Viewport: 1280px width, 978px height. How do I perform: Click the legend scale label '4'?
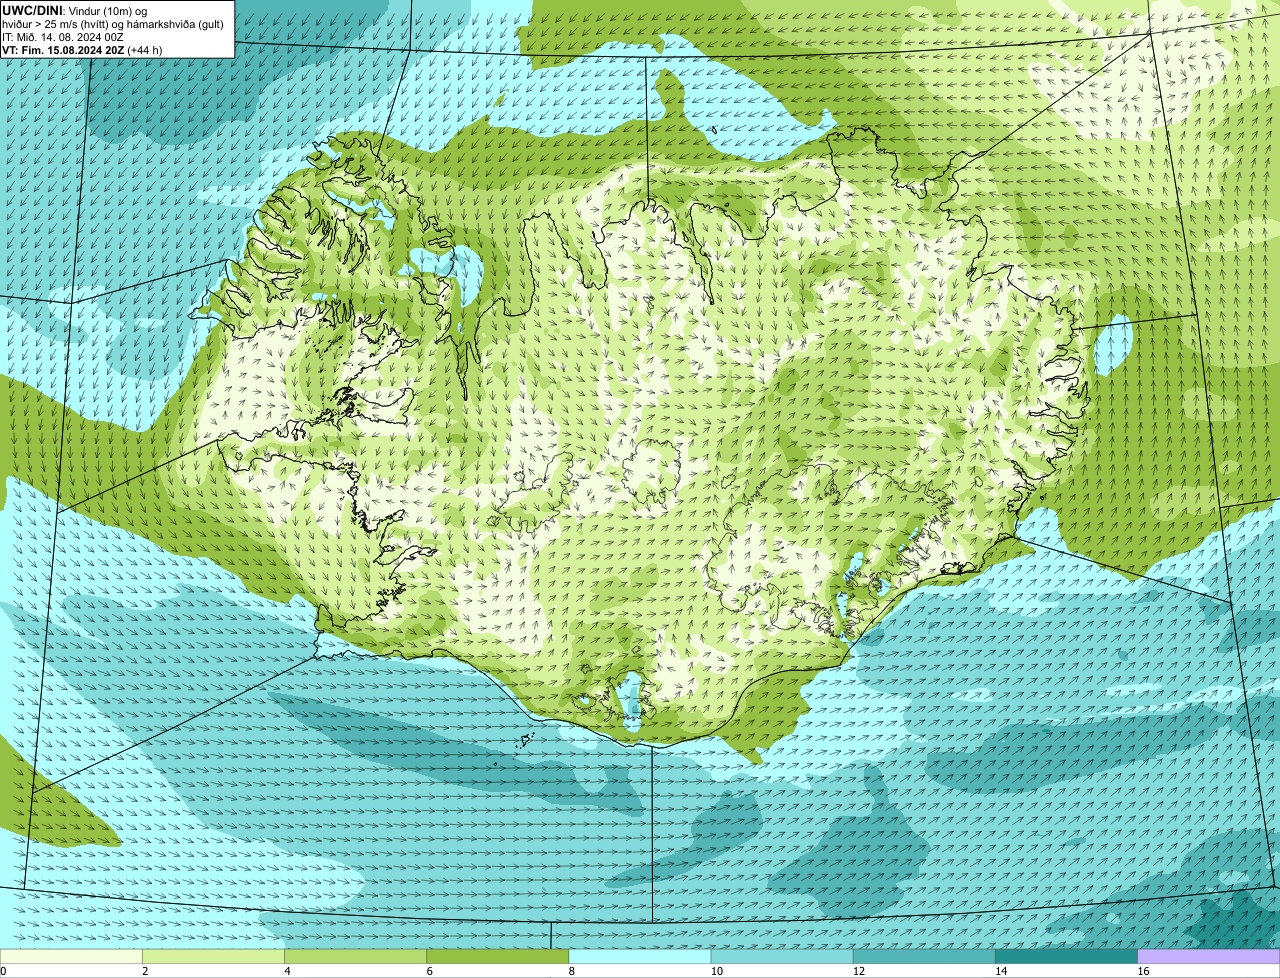click(287, 971)
